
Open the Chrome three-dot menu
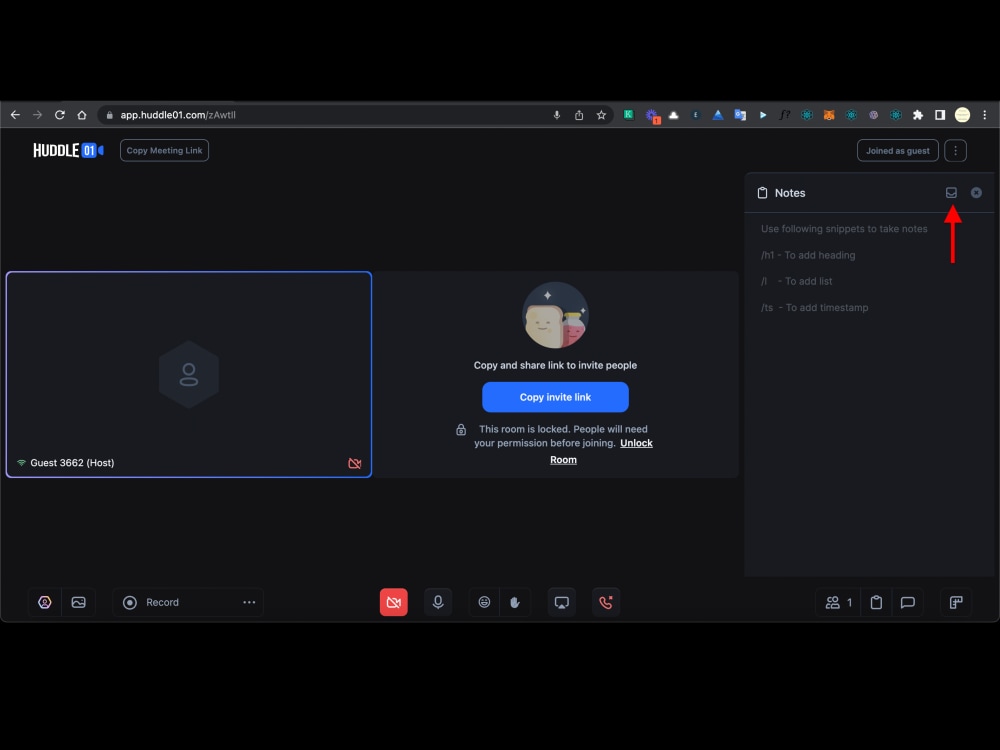point(984,115)
